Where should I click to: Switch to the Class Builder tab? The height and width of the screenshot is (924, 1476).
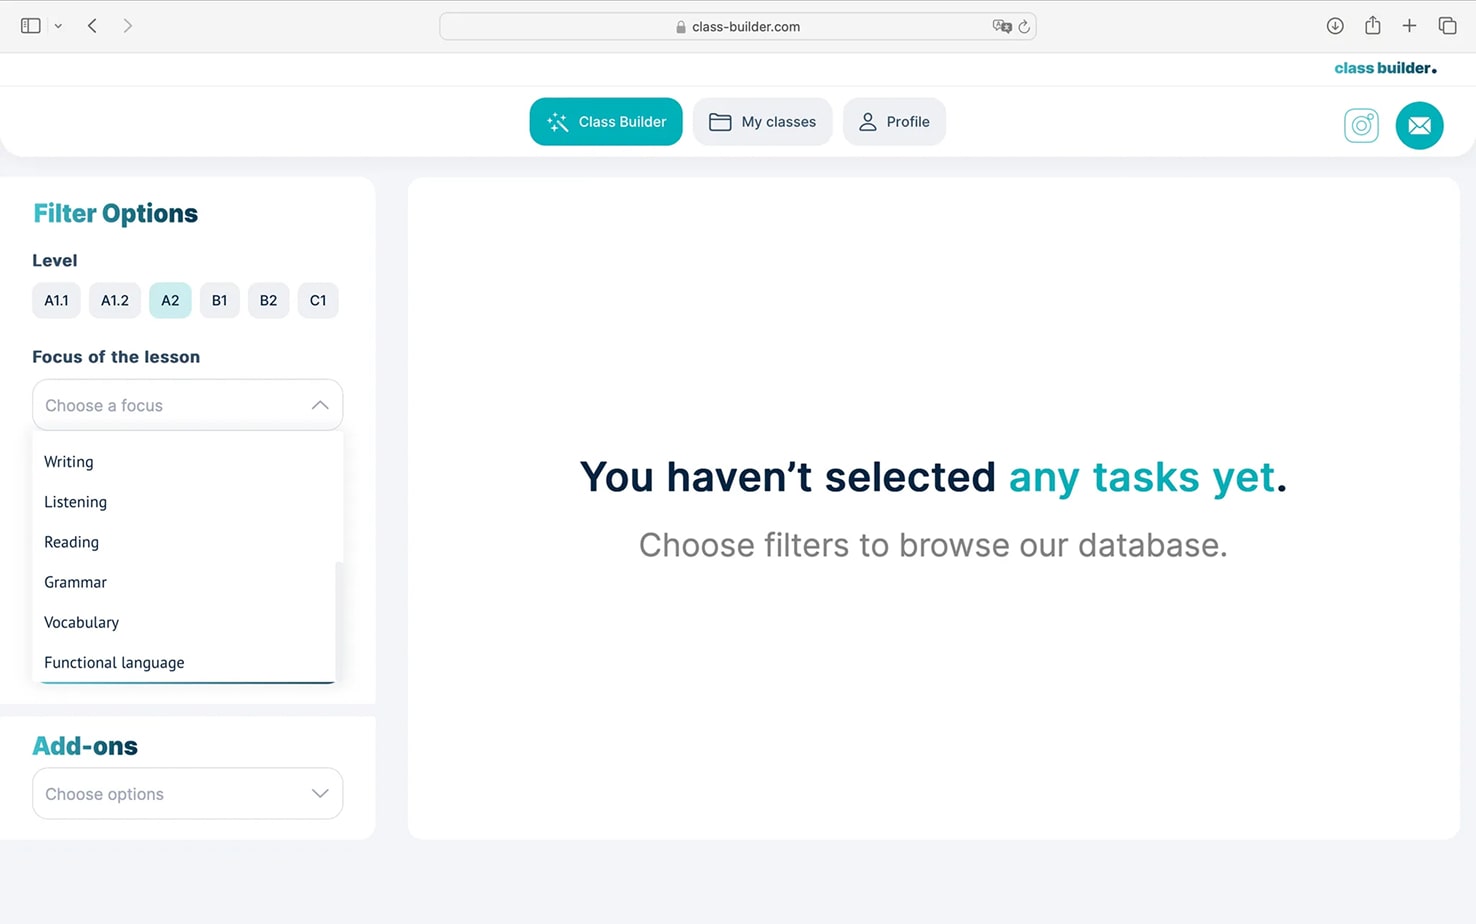(x=605, y=121)
